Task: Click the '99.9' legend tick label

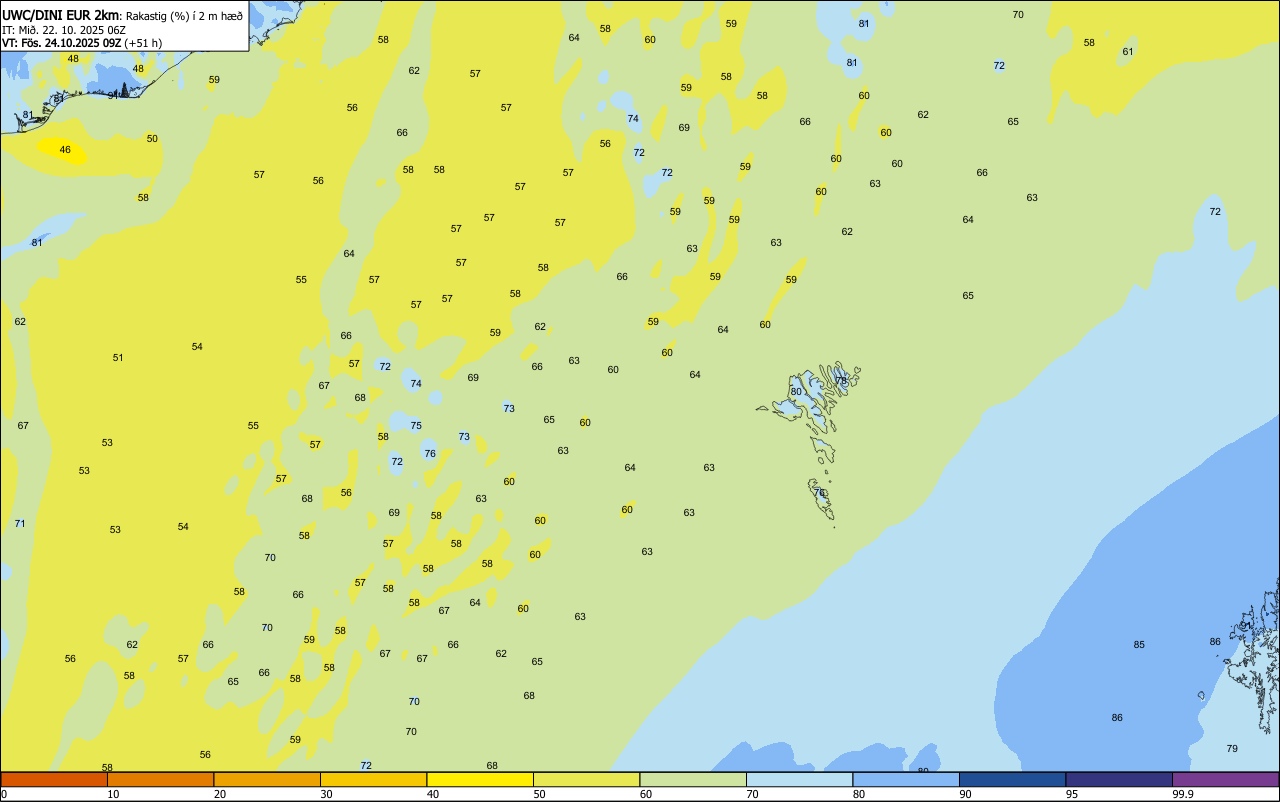Action: tap(1183, 794)
